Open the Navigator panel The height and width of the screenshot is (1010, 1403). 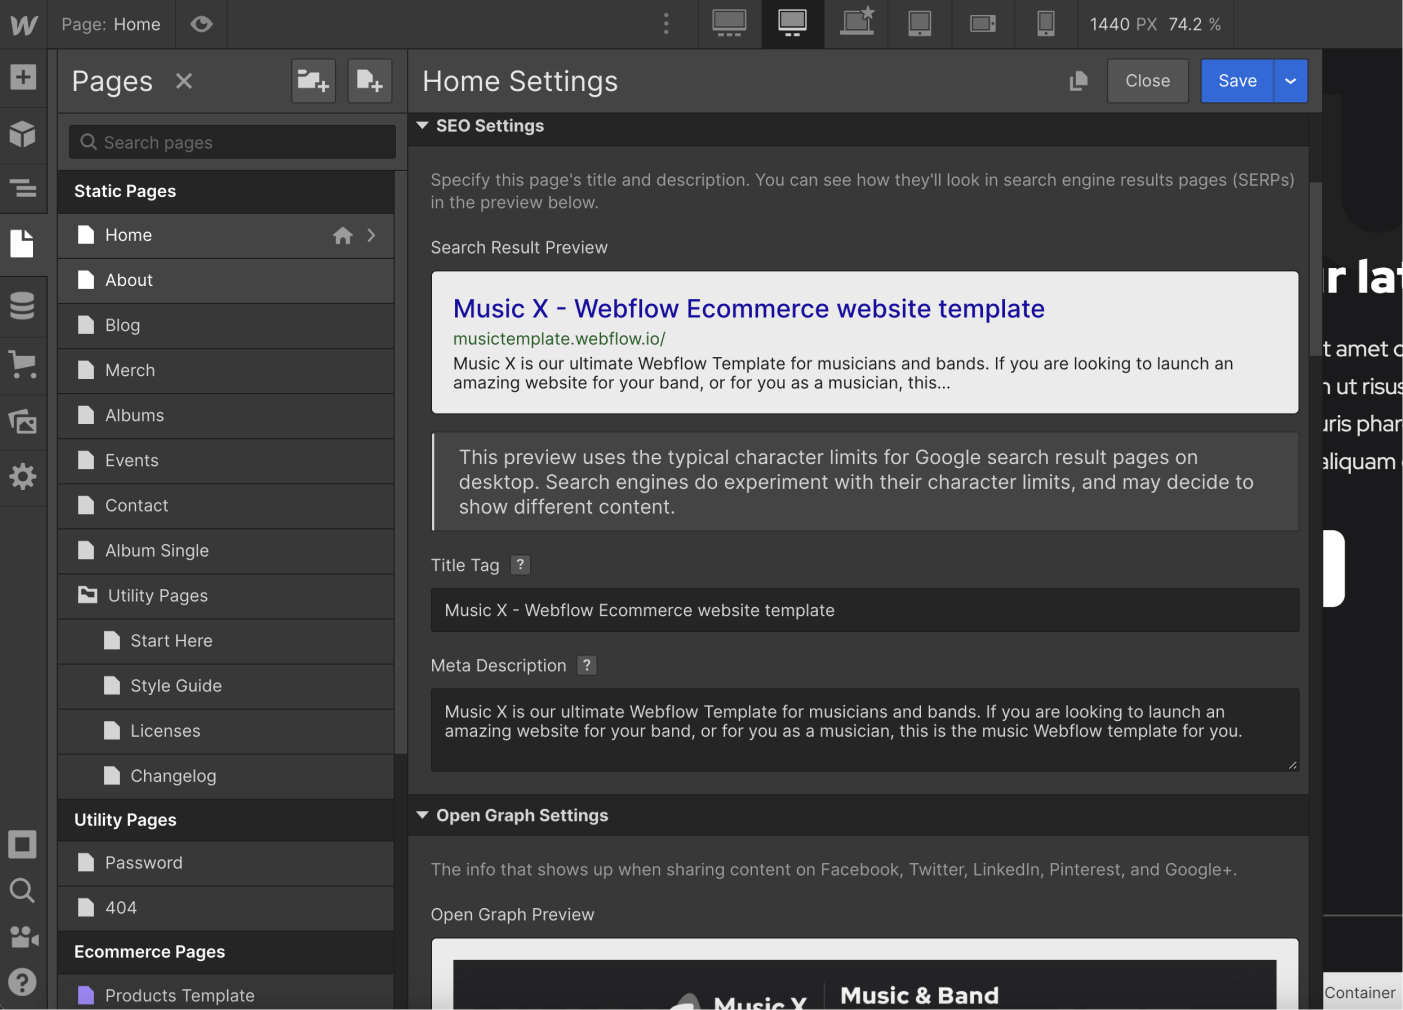(22, 189)
